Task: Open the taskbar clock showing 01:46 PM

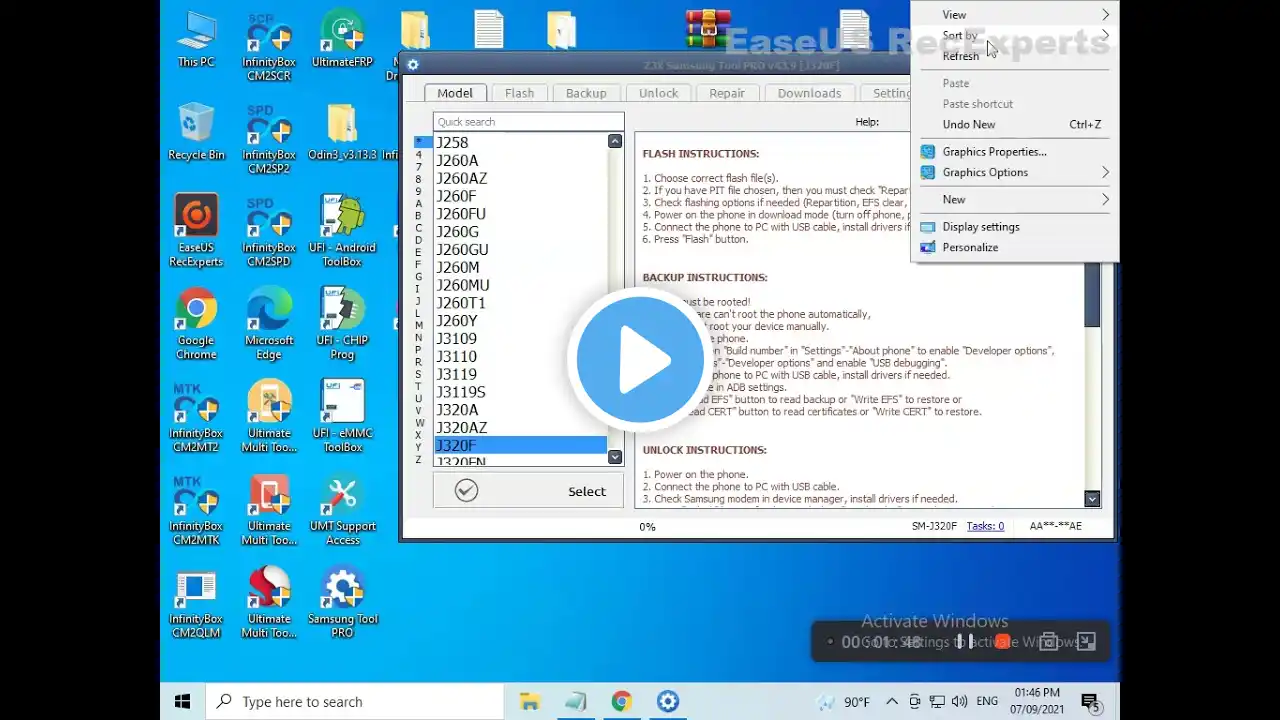Action: pyautogui.click(x=1037, y=701)
